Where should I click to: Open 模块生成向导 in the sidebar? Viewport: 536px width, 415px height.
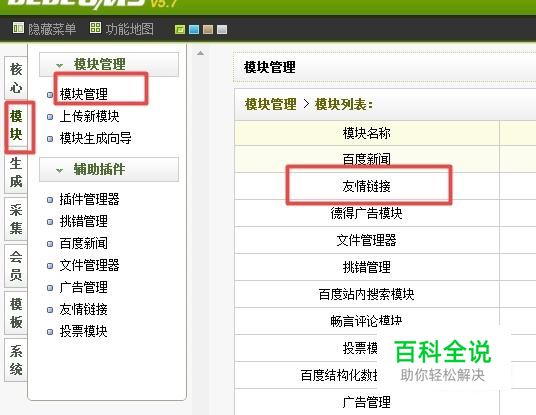[96, 138]
